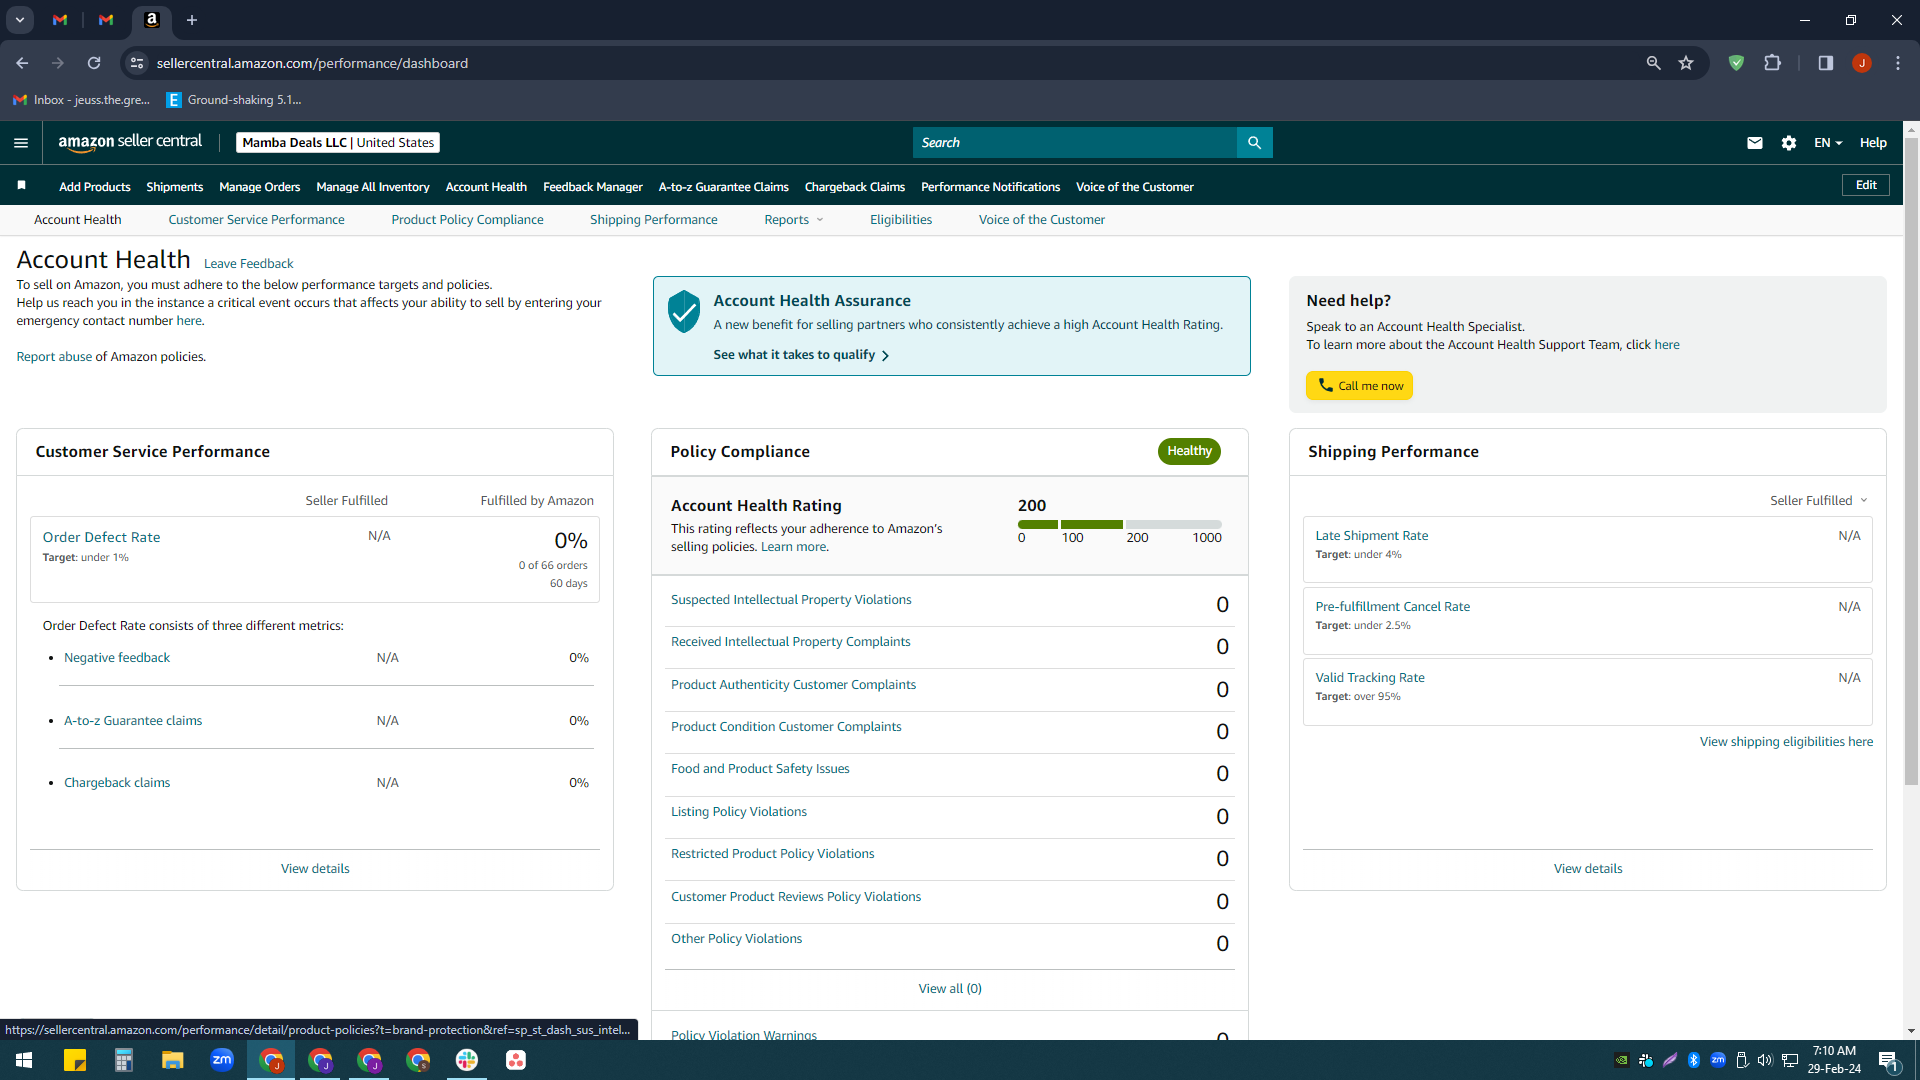Click See what it takes to qualify
The image size is (1920, 1080).
(801, 355)
